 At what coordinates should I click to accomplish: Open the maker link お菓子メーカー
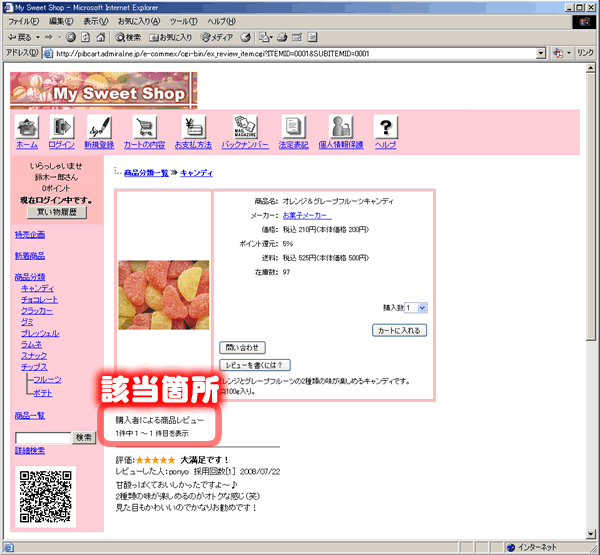pos(307,215)
